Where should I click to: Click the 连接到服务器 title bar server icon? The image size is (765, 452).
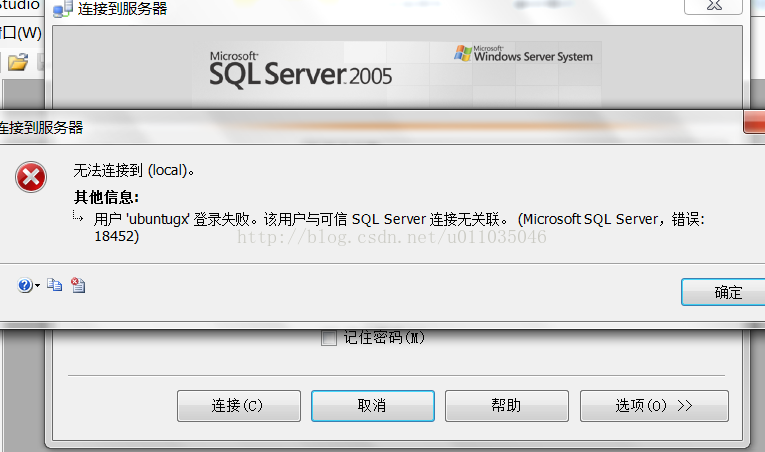pos(62,9)
